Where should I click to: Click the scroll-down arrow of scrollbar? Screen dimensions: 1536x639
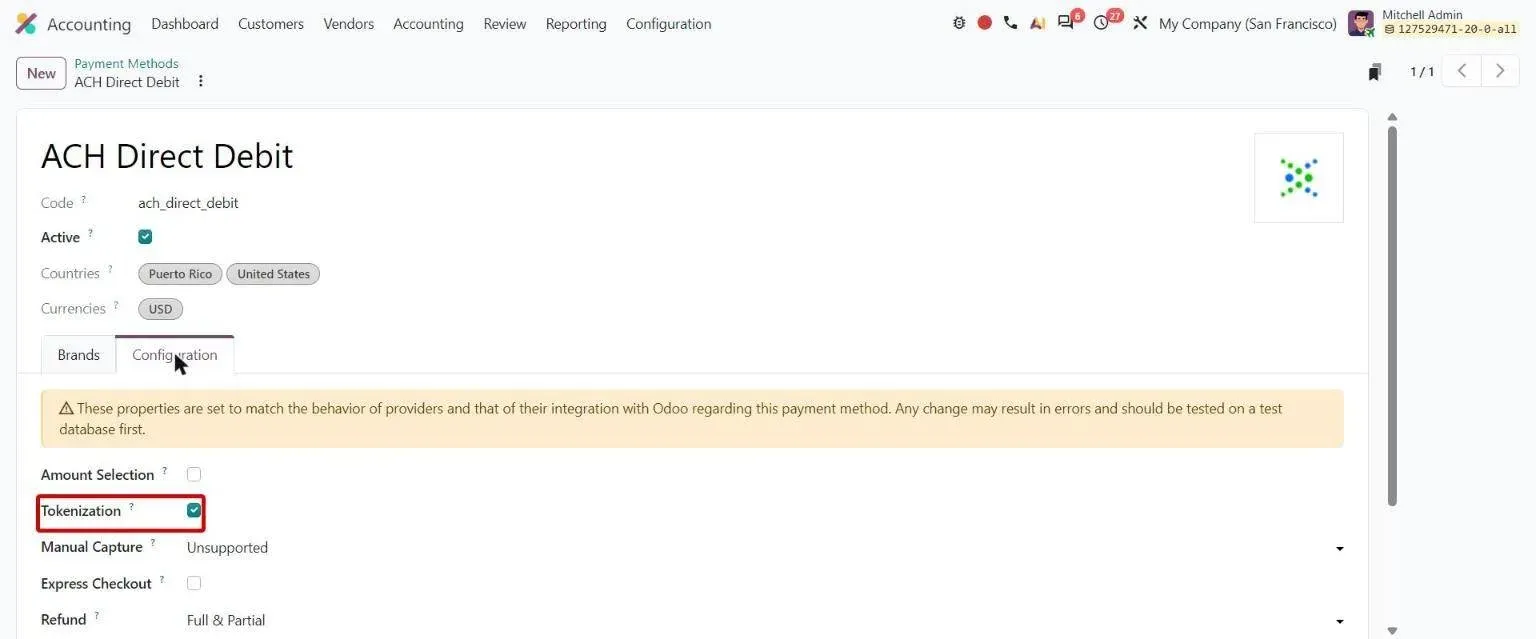[1392, 631]
